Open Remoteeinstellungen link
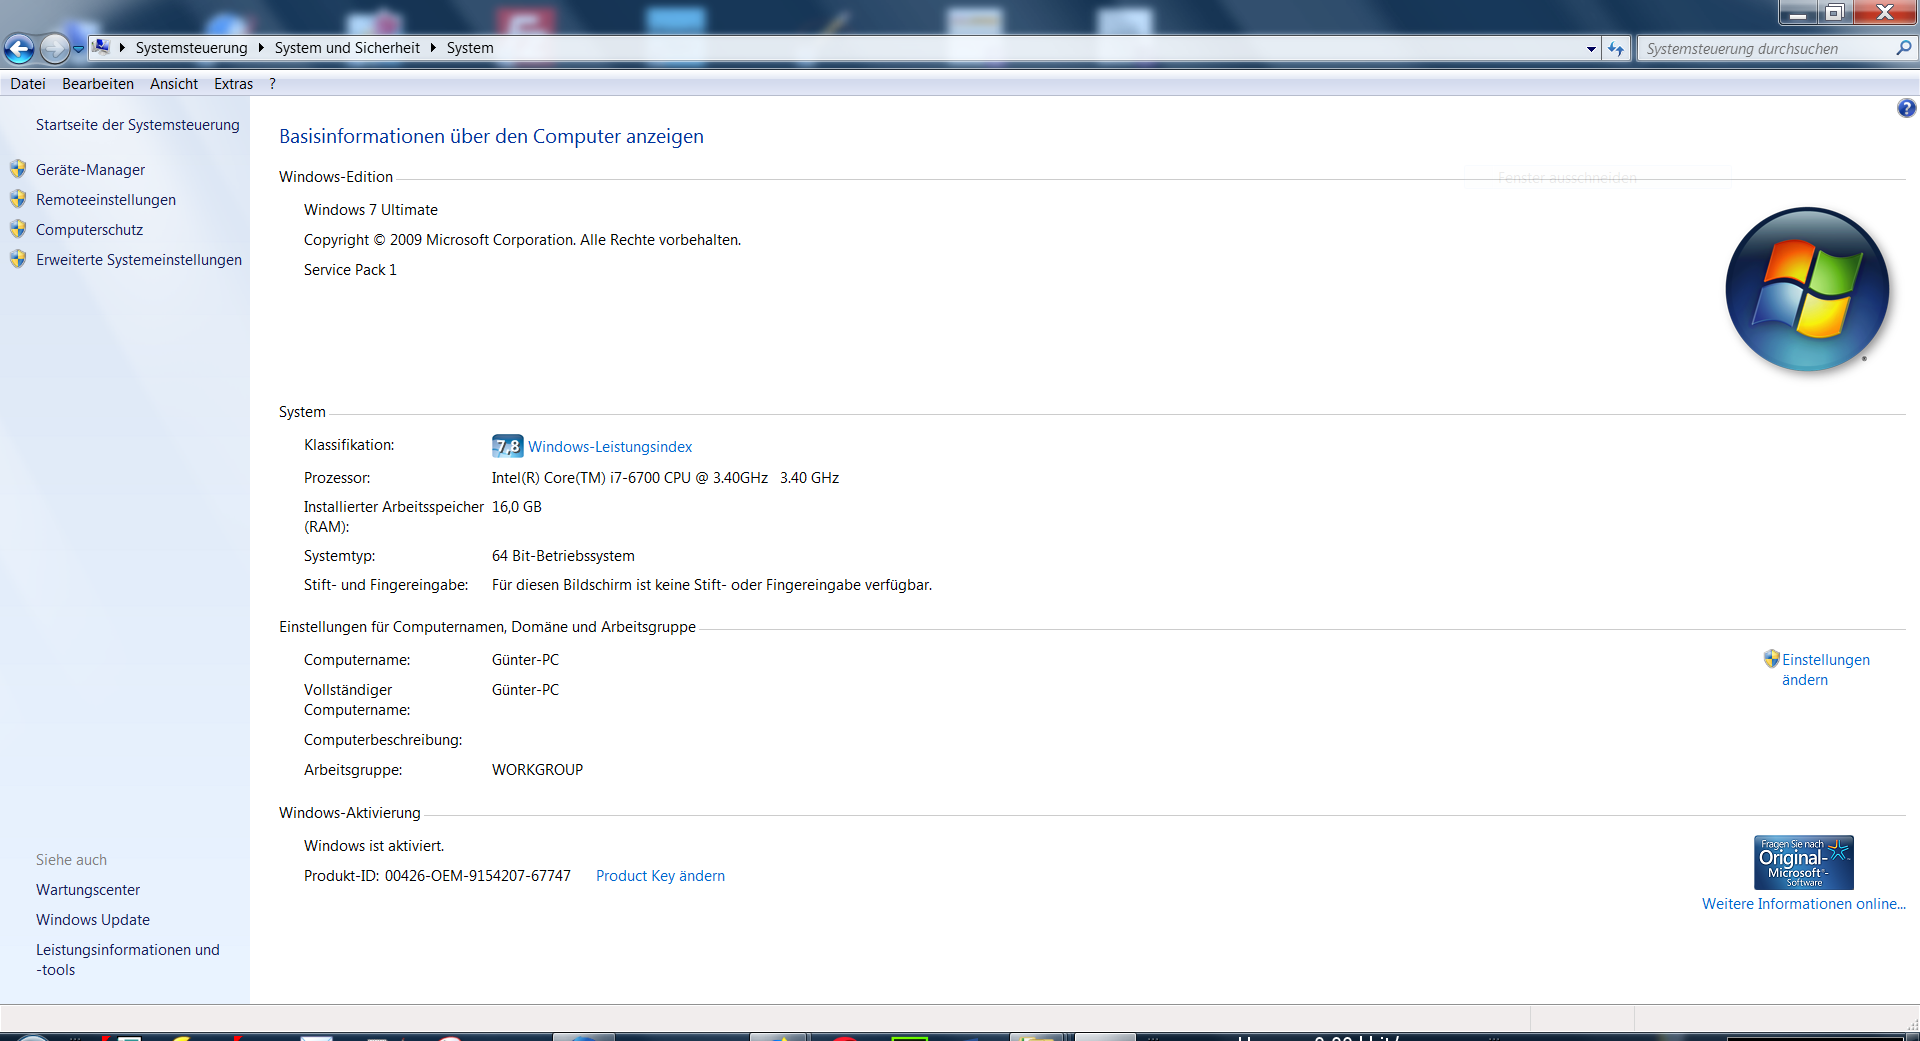 (x=106, y=200)
